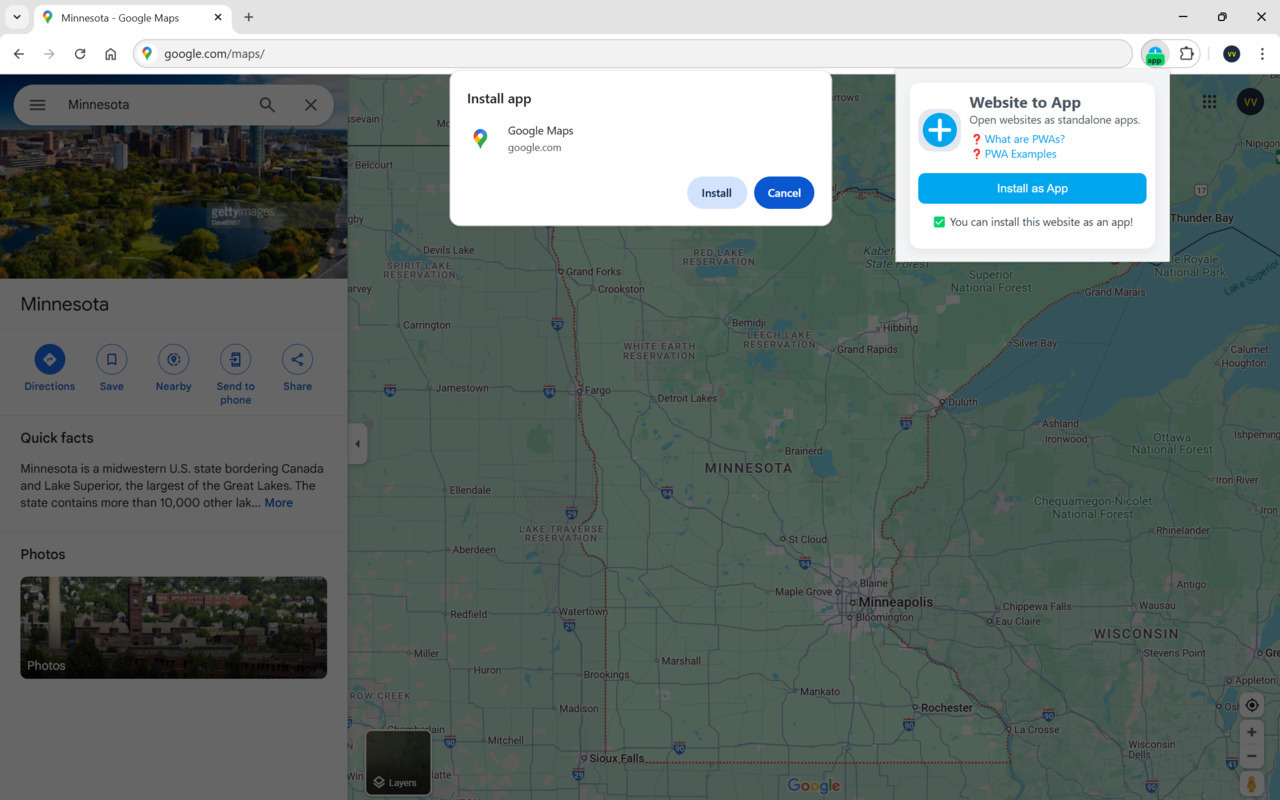The width and height of the screenshot is (1280, 800).
Task: Send Minnesota to your phone
Action: coord(236,375)
